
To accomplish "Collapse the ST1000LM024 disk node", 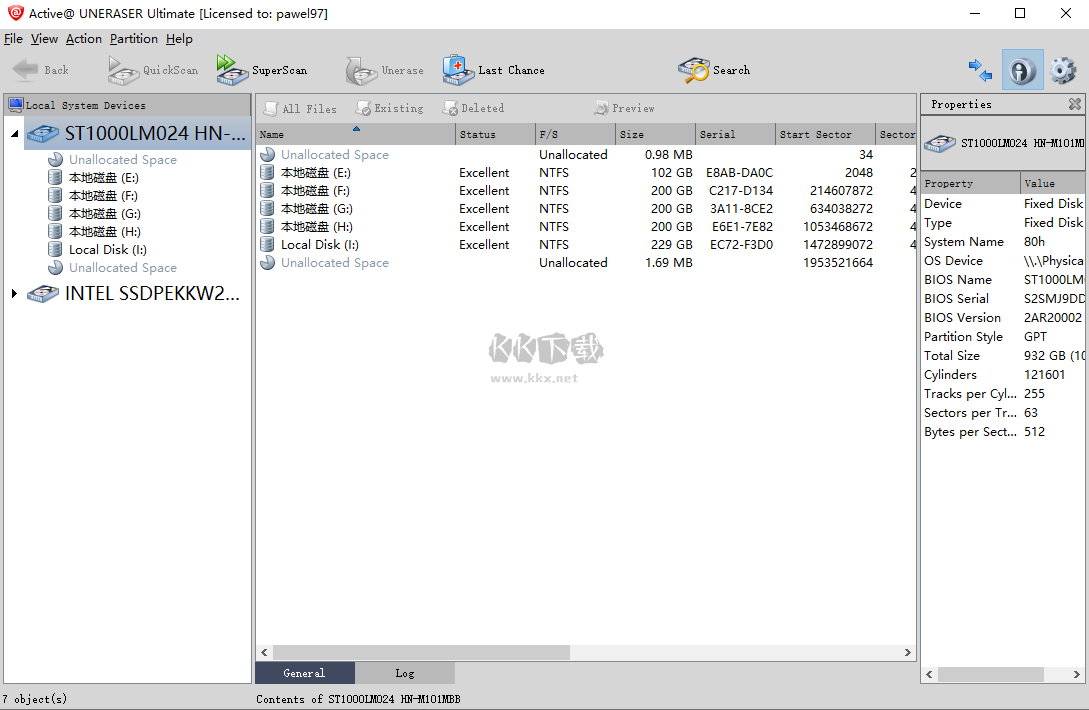I will click(x=15, y=133).
